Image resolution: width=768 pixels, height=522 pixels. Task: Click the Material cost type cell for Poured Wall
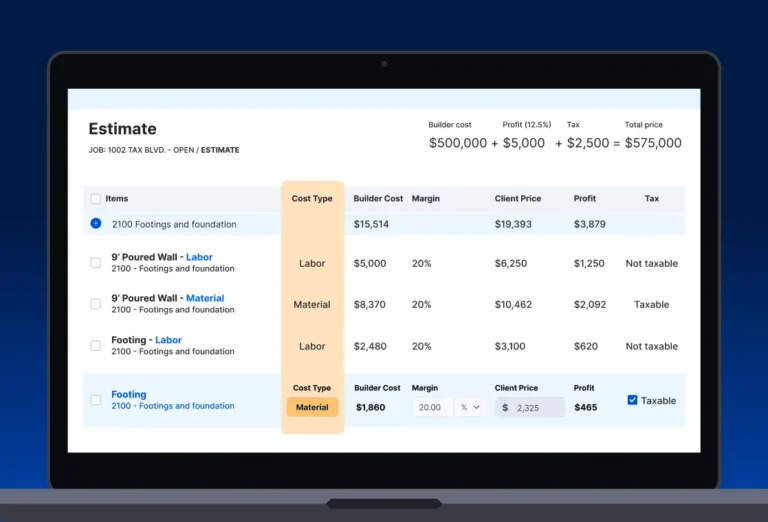point(312,305)
